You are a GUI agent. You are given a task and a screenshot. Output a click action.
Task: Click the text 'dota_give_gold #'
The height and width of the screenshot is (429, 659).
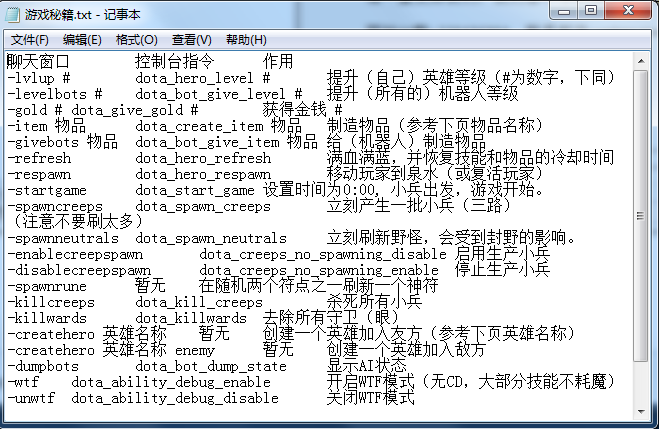coord(134,110)
